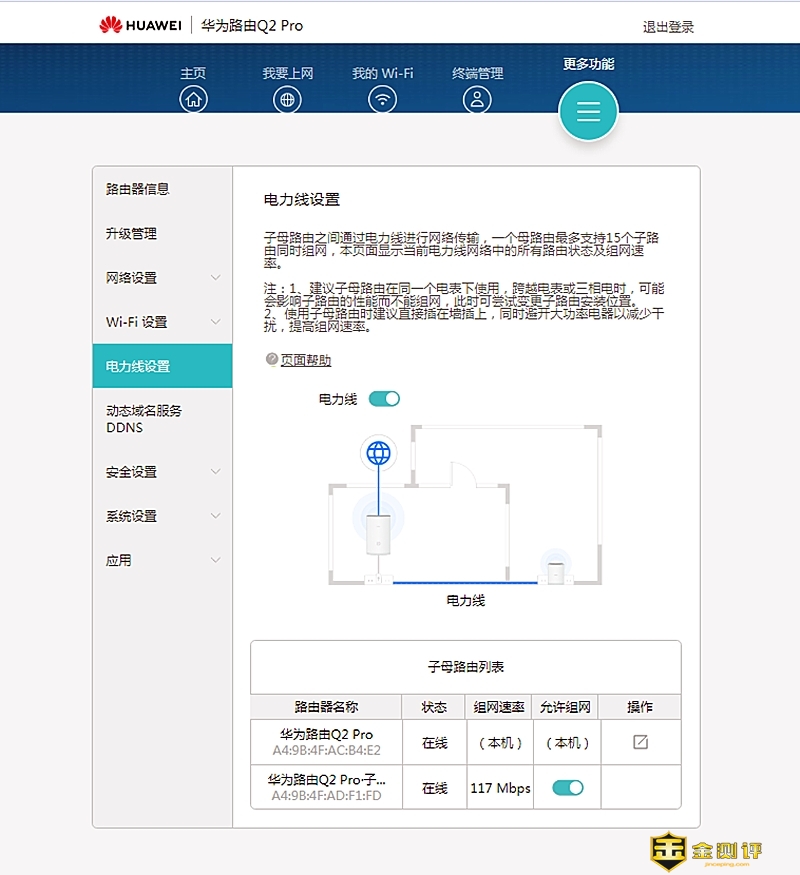Open the internet (我要上网) globe icon
This screenshot has height=875, width=800.
(x=287, y=99)
